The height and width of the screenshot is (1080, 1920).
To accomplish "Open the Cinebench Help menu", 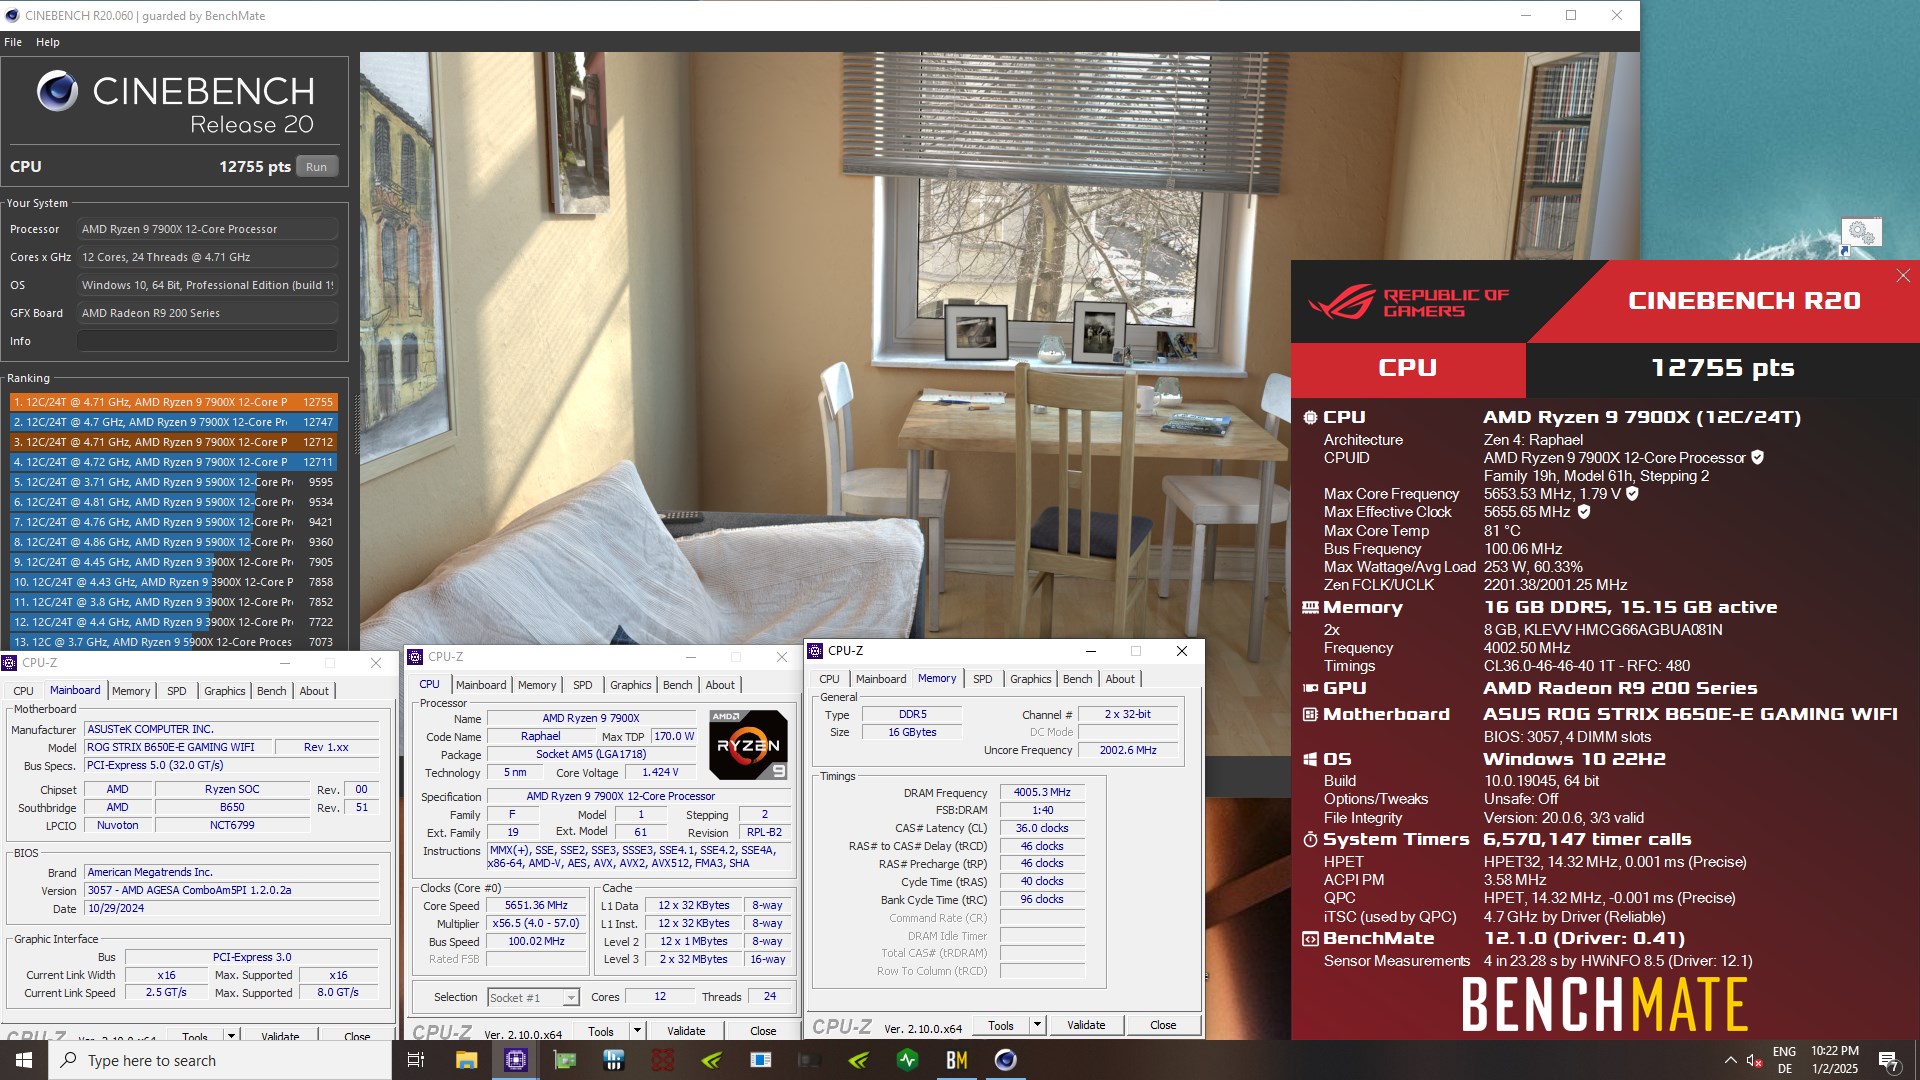I will coord(48,42).
